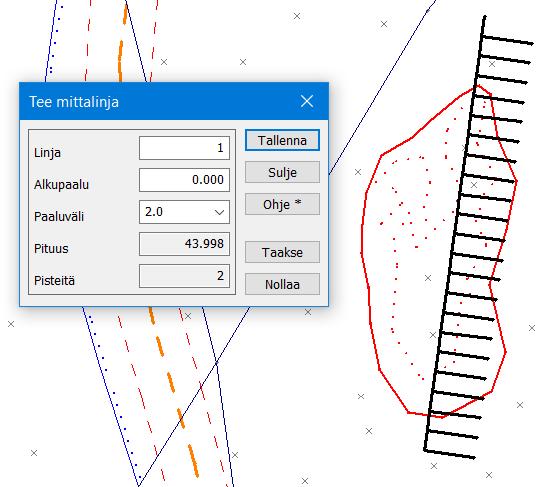Click the Sulje button
The height and width of the screenshot is (487, 542).
282,172
